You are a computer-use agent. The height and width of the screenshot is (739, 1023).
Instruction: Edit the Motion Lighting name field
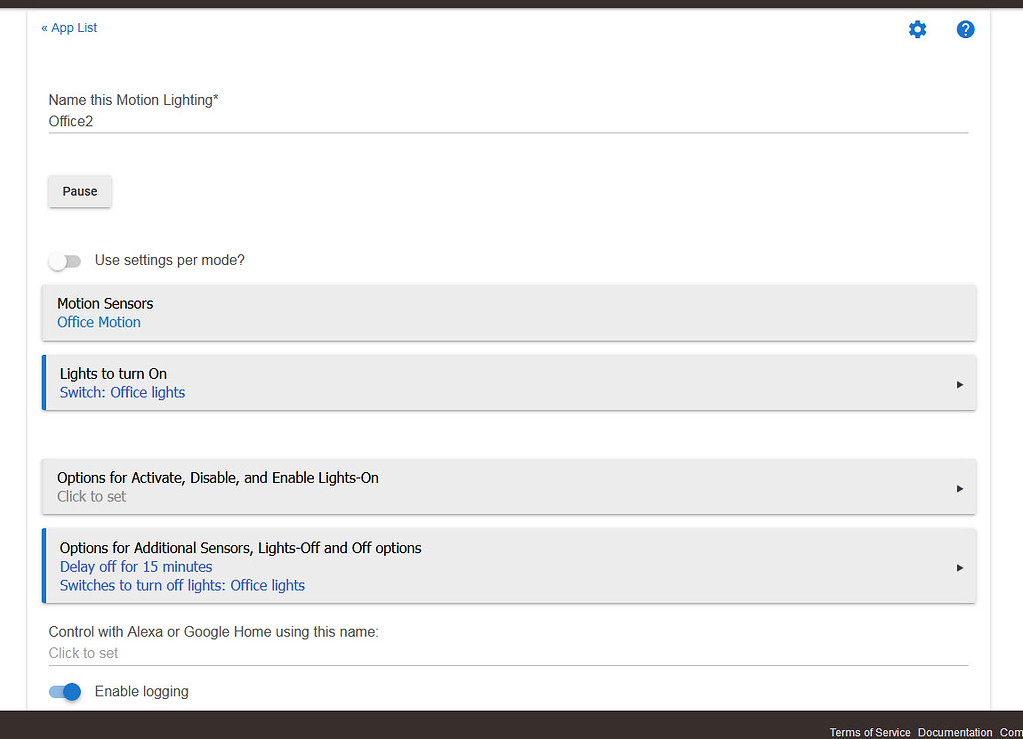[508, 121]
